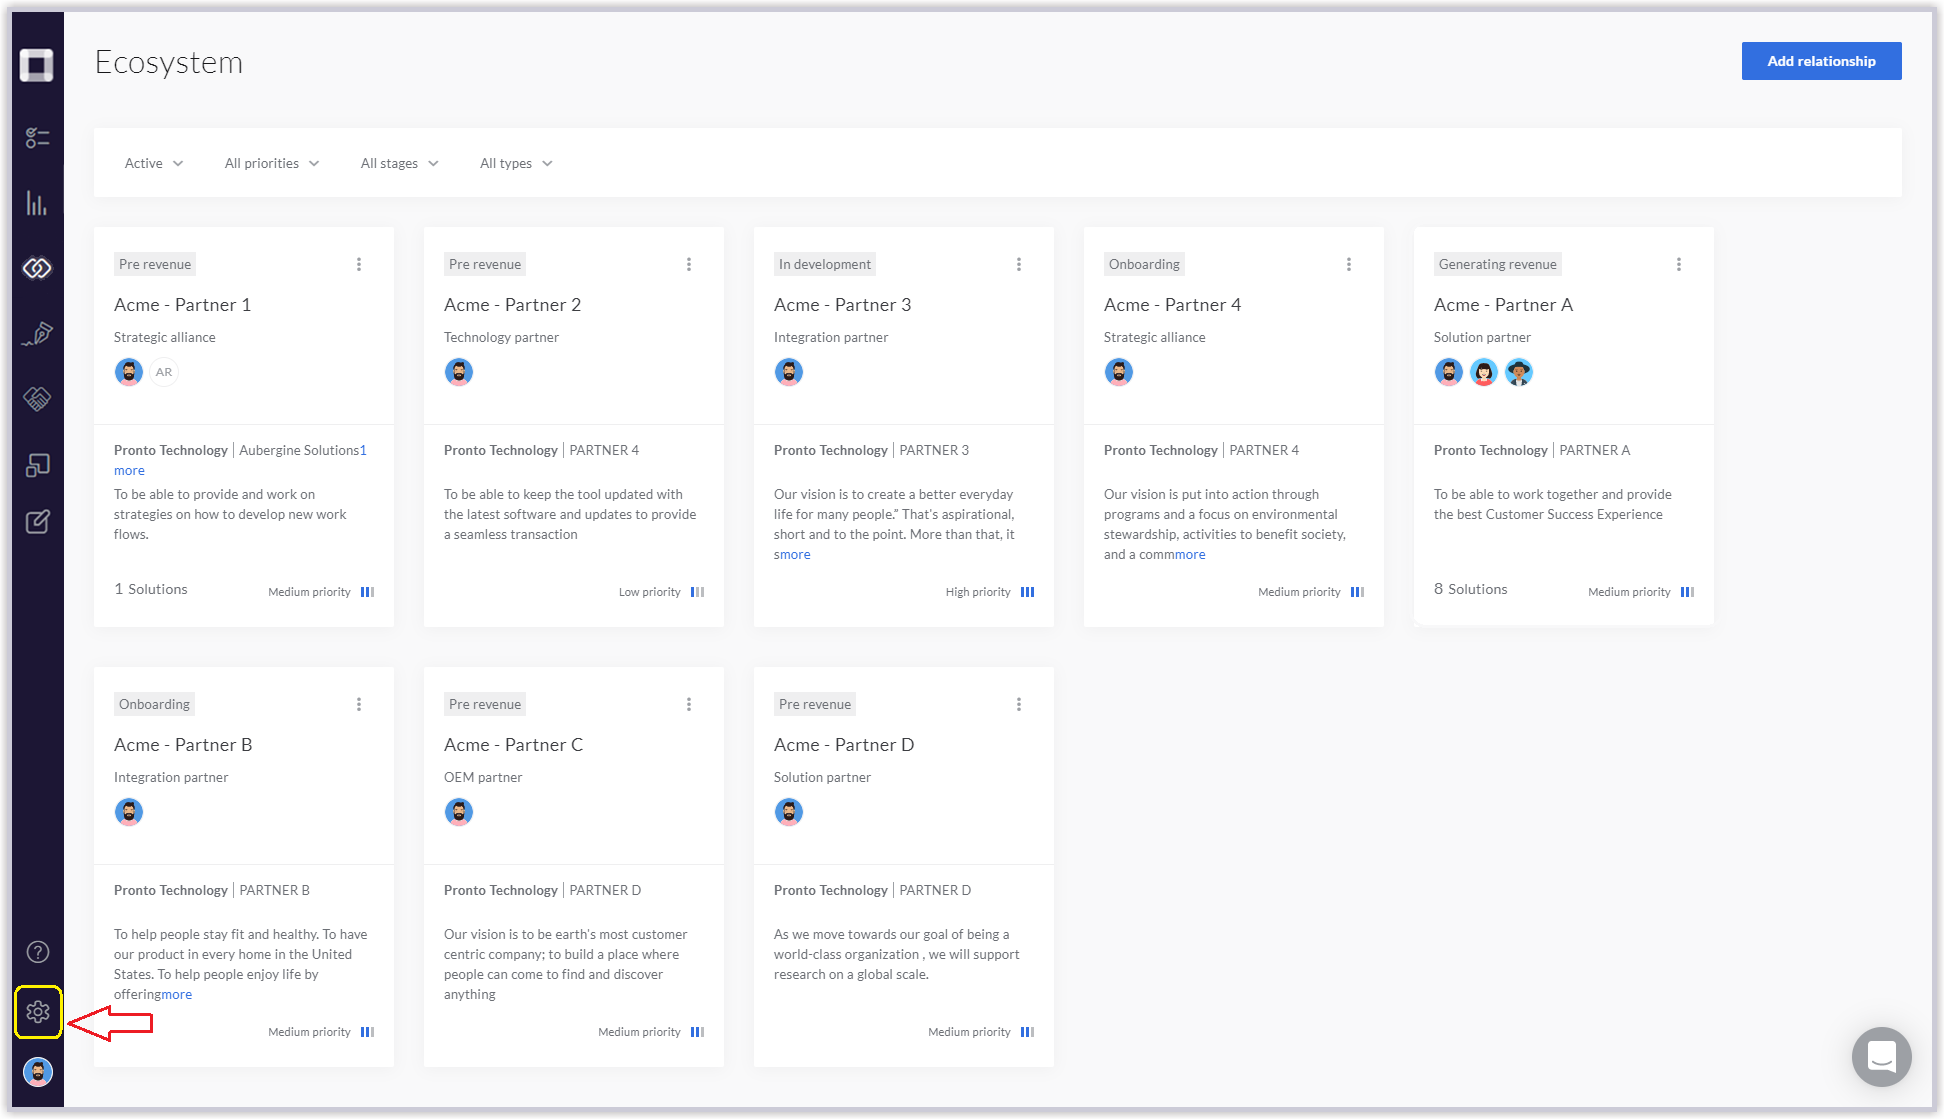Click 'more' link in Partner 3 description
The width and height of the screenshot is (1945, 1120).
click(795, 554)
